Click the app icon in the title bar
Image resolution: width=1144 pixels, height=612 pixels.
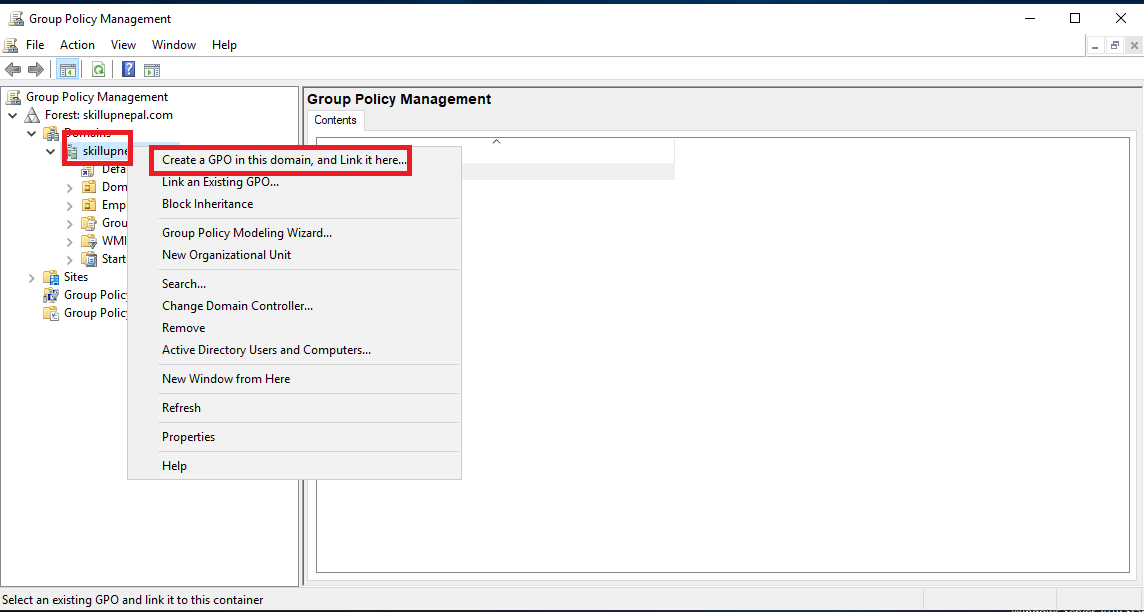pyautogui.click(x=16, y=18)
